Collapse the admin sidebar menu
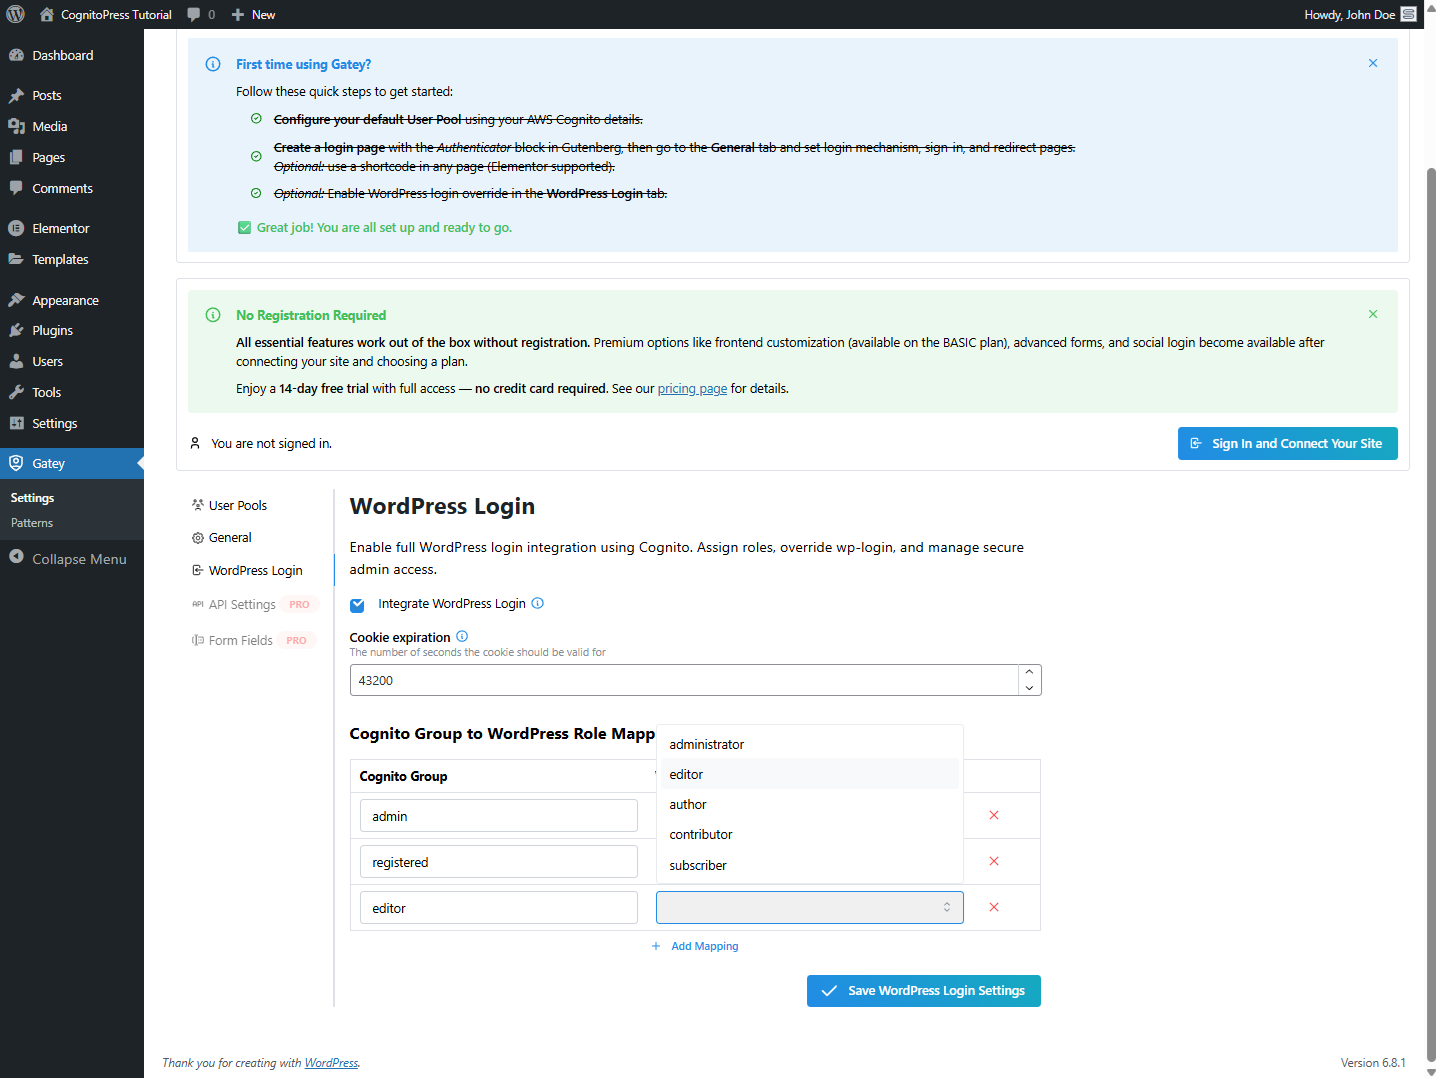Viewport: 1436px width, 1078px height. pos(72,559)
